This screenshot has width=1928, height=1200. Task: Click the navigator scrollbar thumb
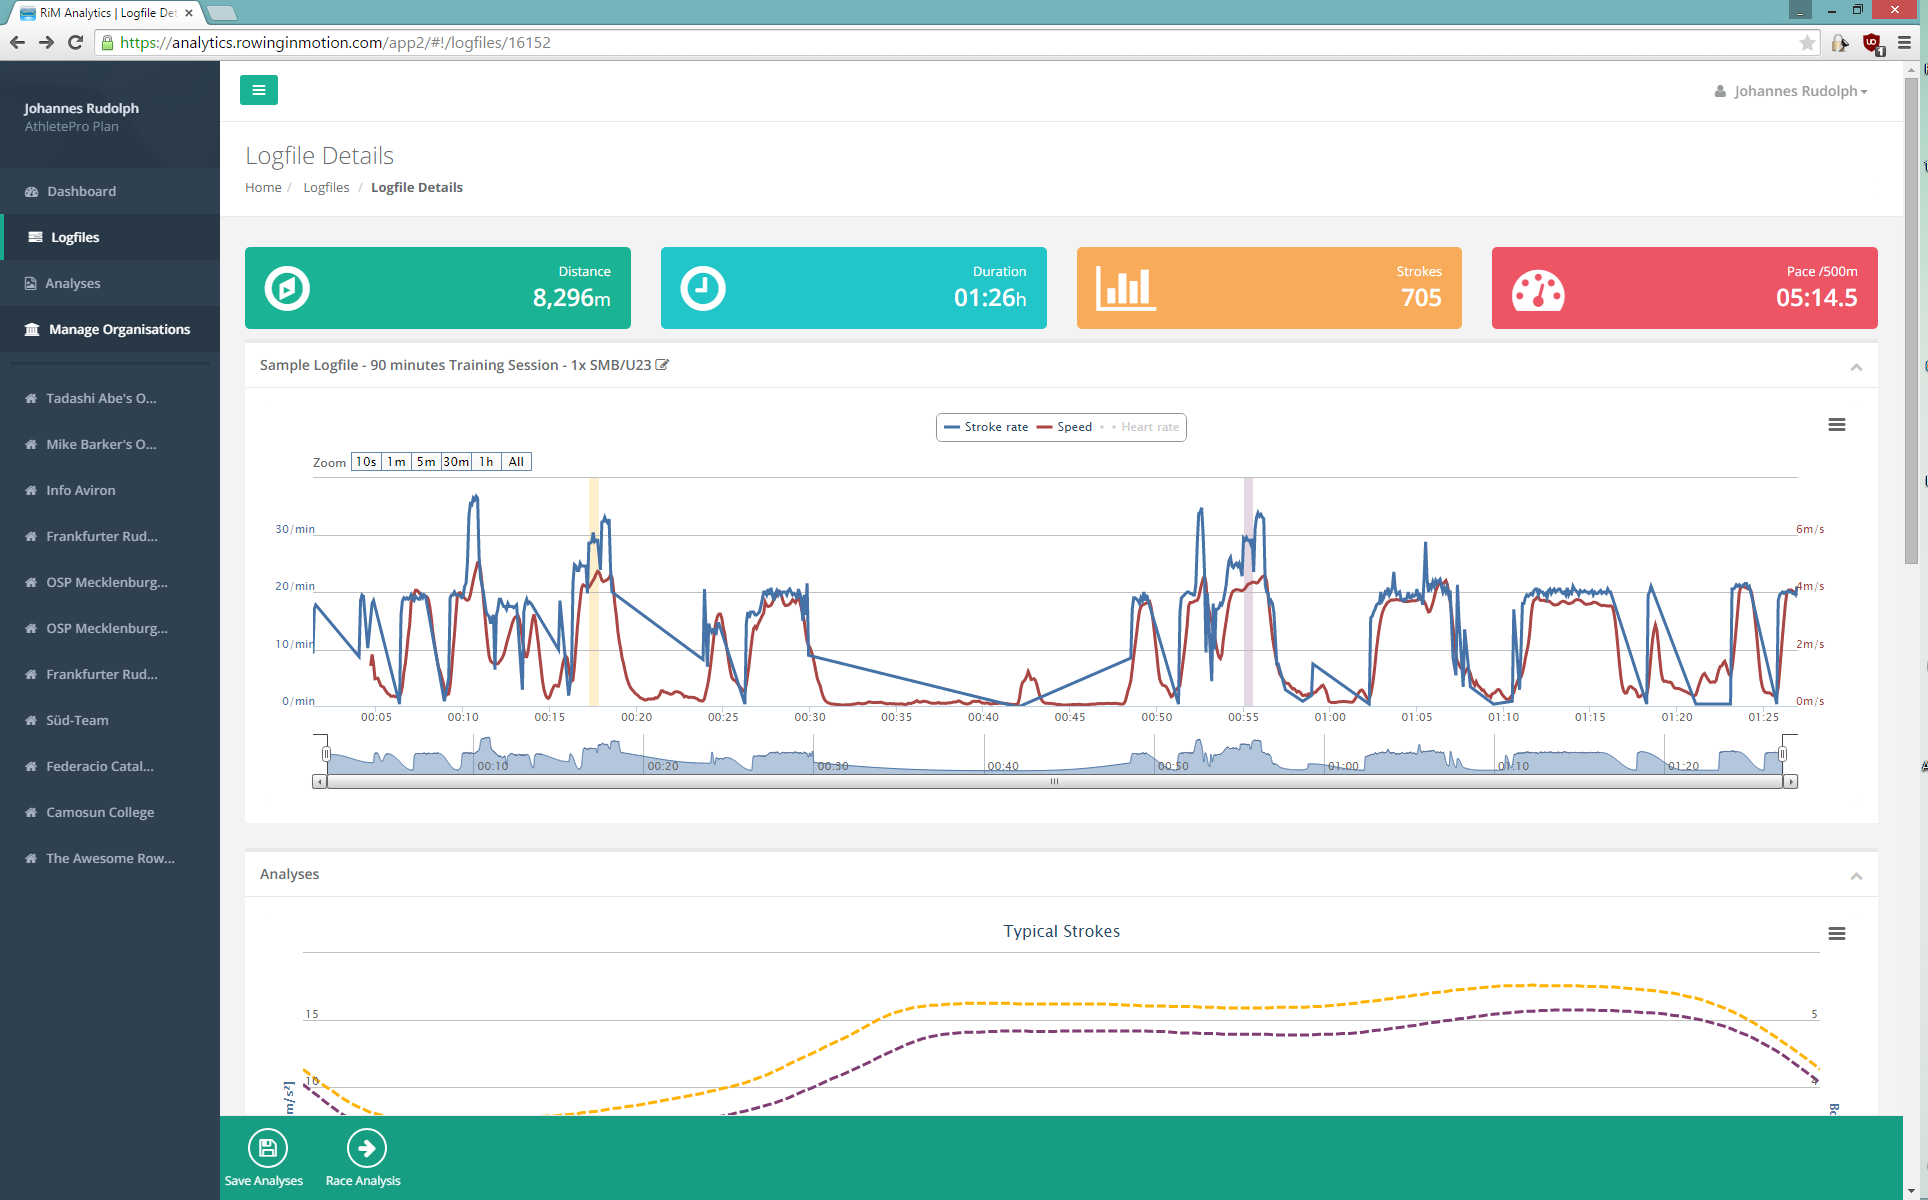tap(1054, 782)
